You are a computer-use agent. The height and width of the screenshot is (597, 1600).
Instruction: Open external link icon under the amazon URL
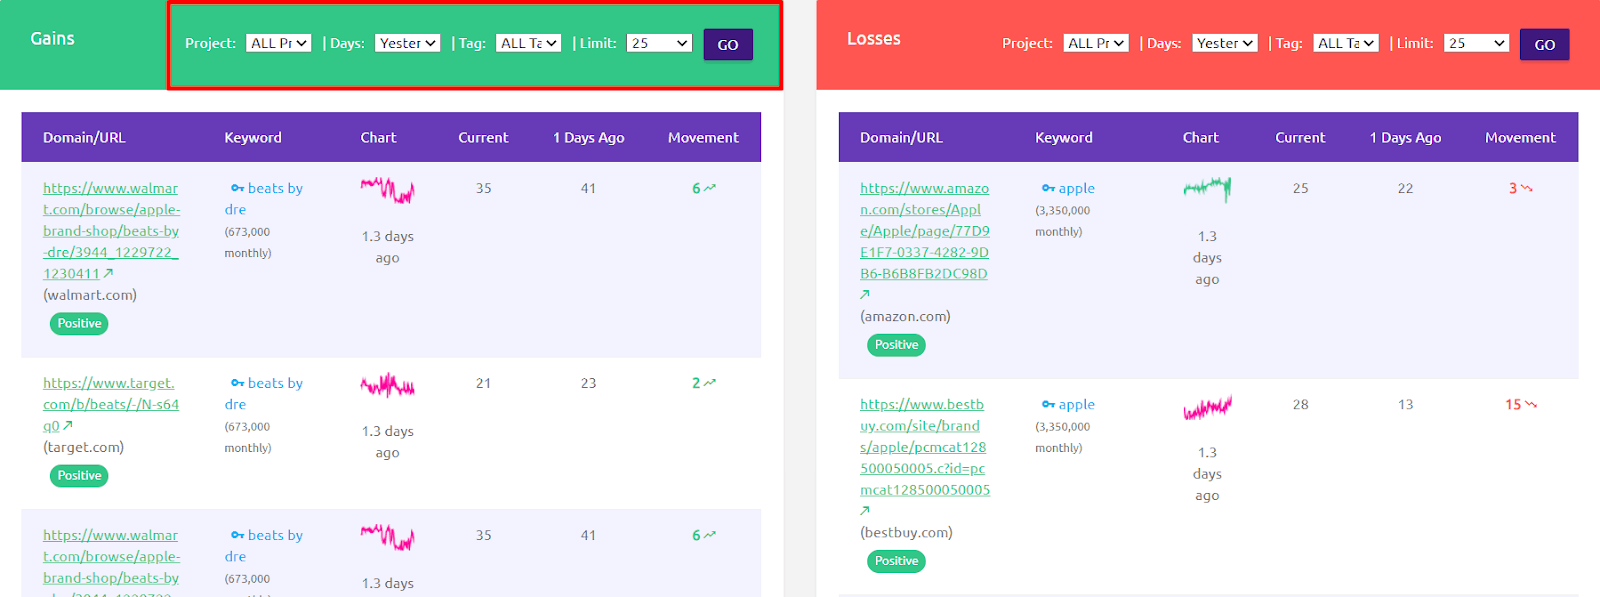tap(865, 294)
